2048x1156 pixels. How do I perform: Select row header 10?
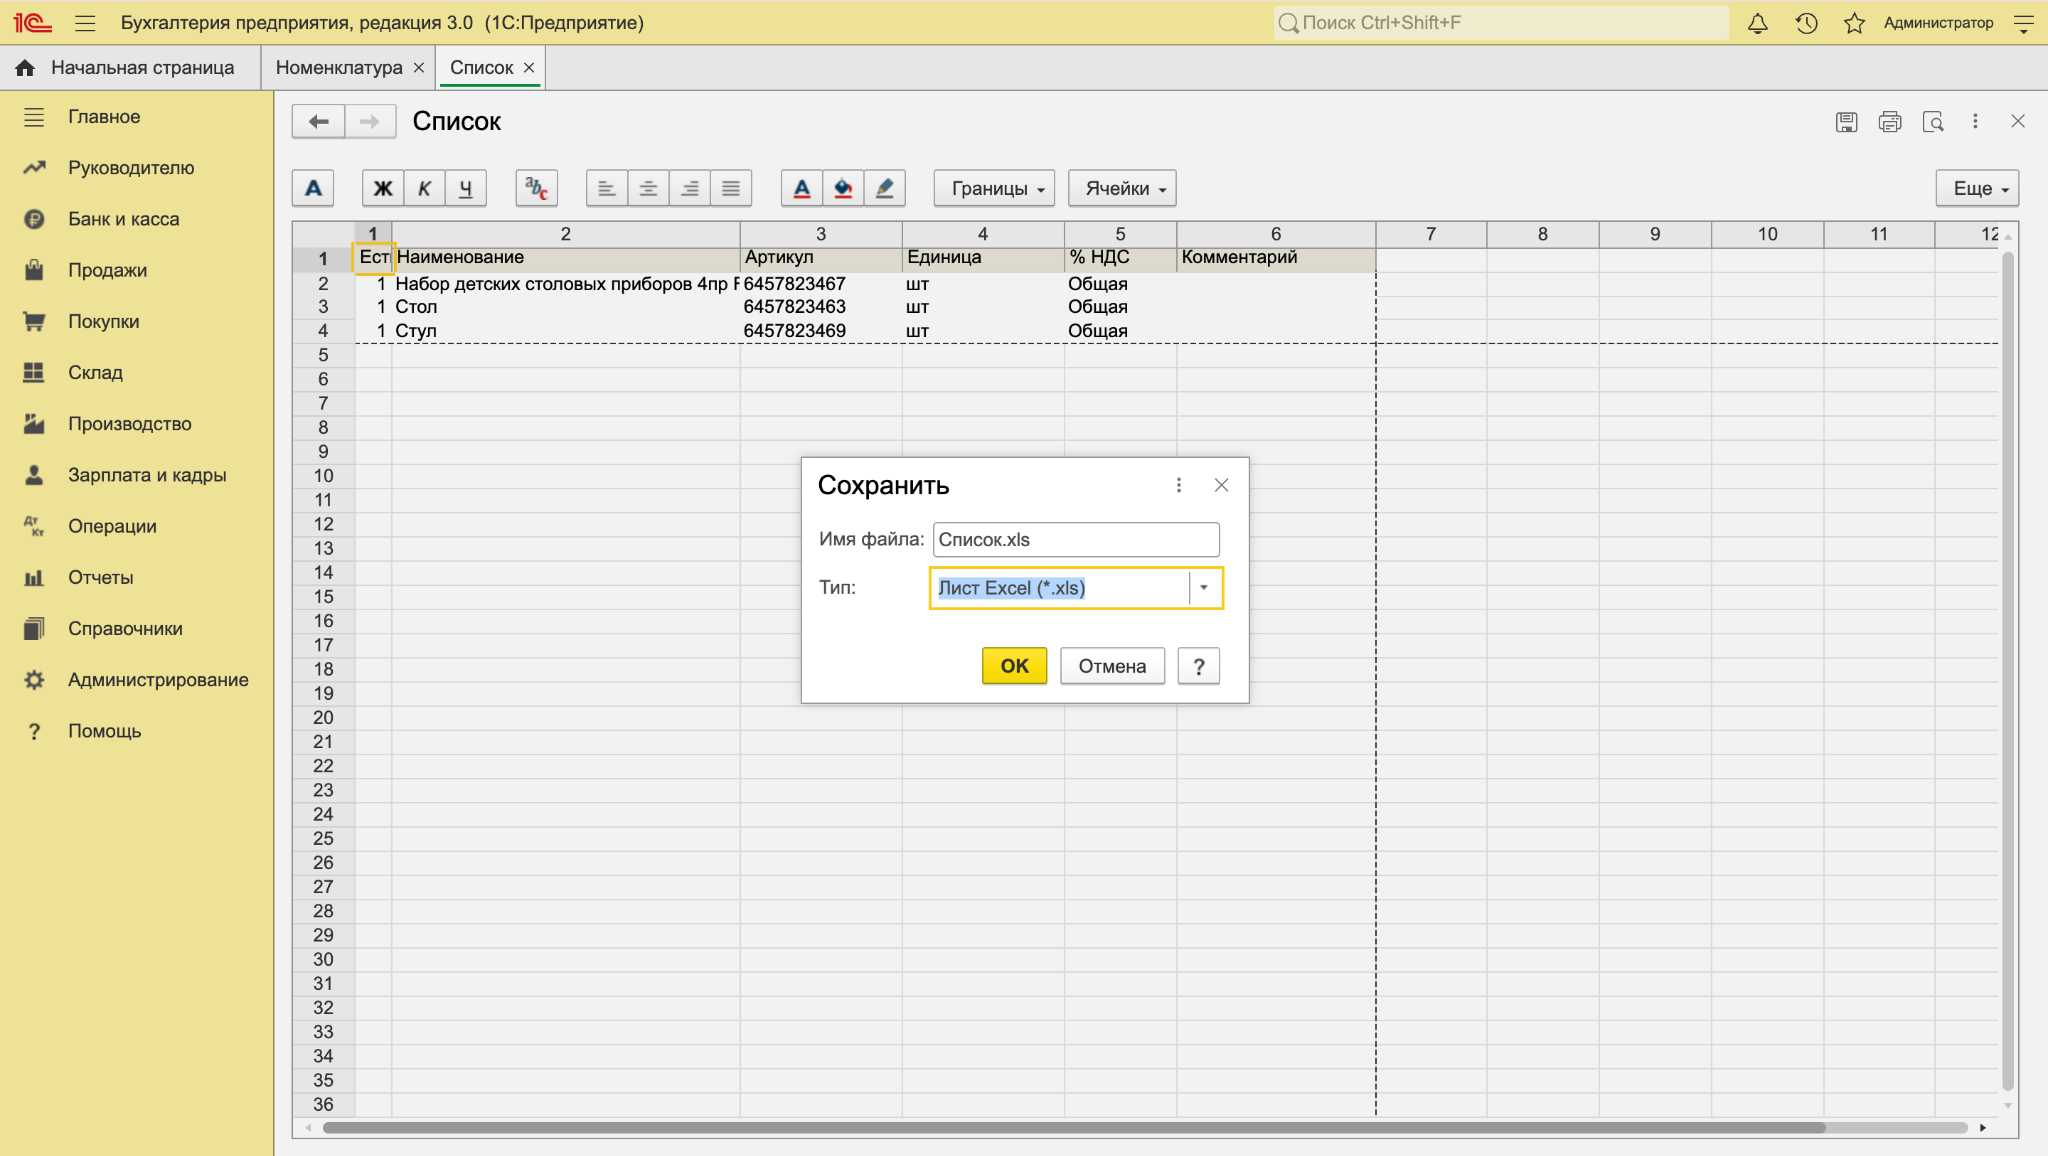(x=323, y=476)
